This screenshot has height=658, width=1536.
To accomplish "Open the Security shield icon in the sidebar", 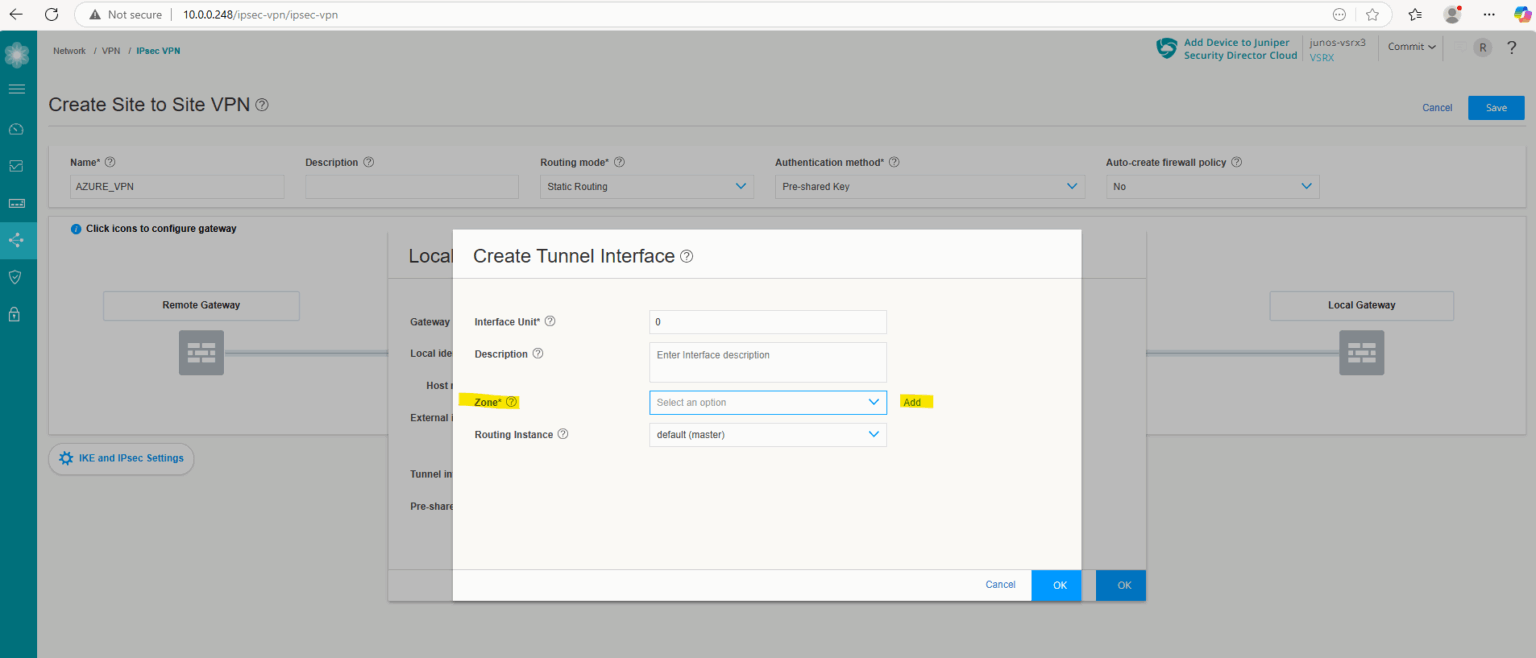I will (x=17, y=277).
